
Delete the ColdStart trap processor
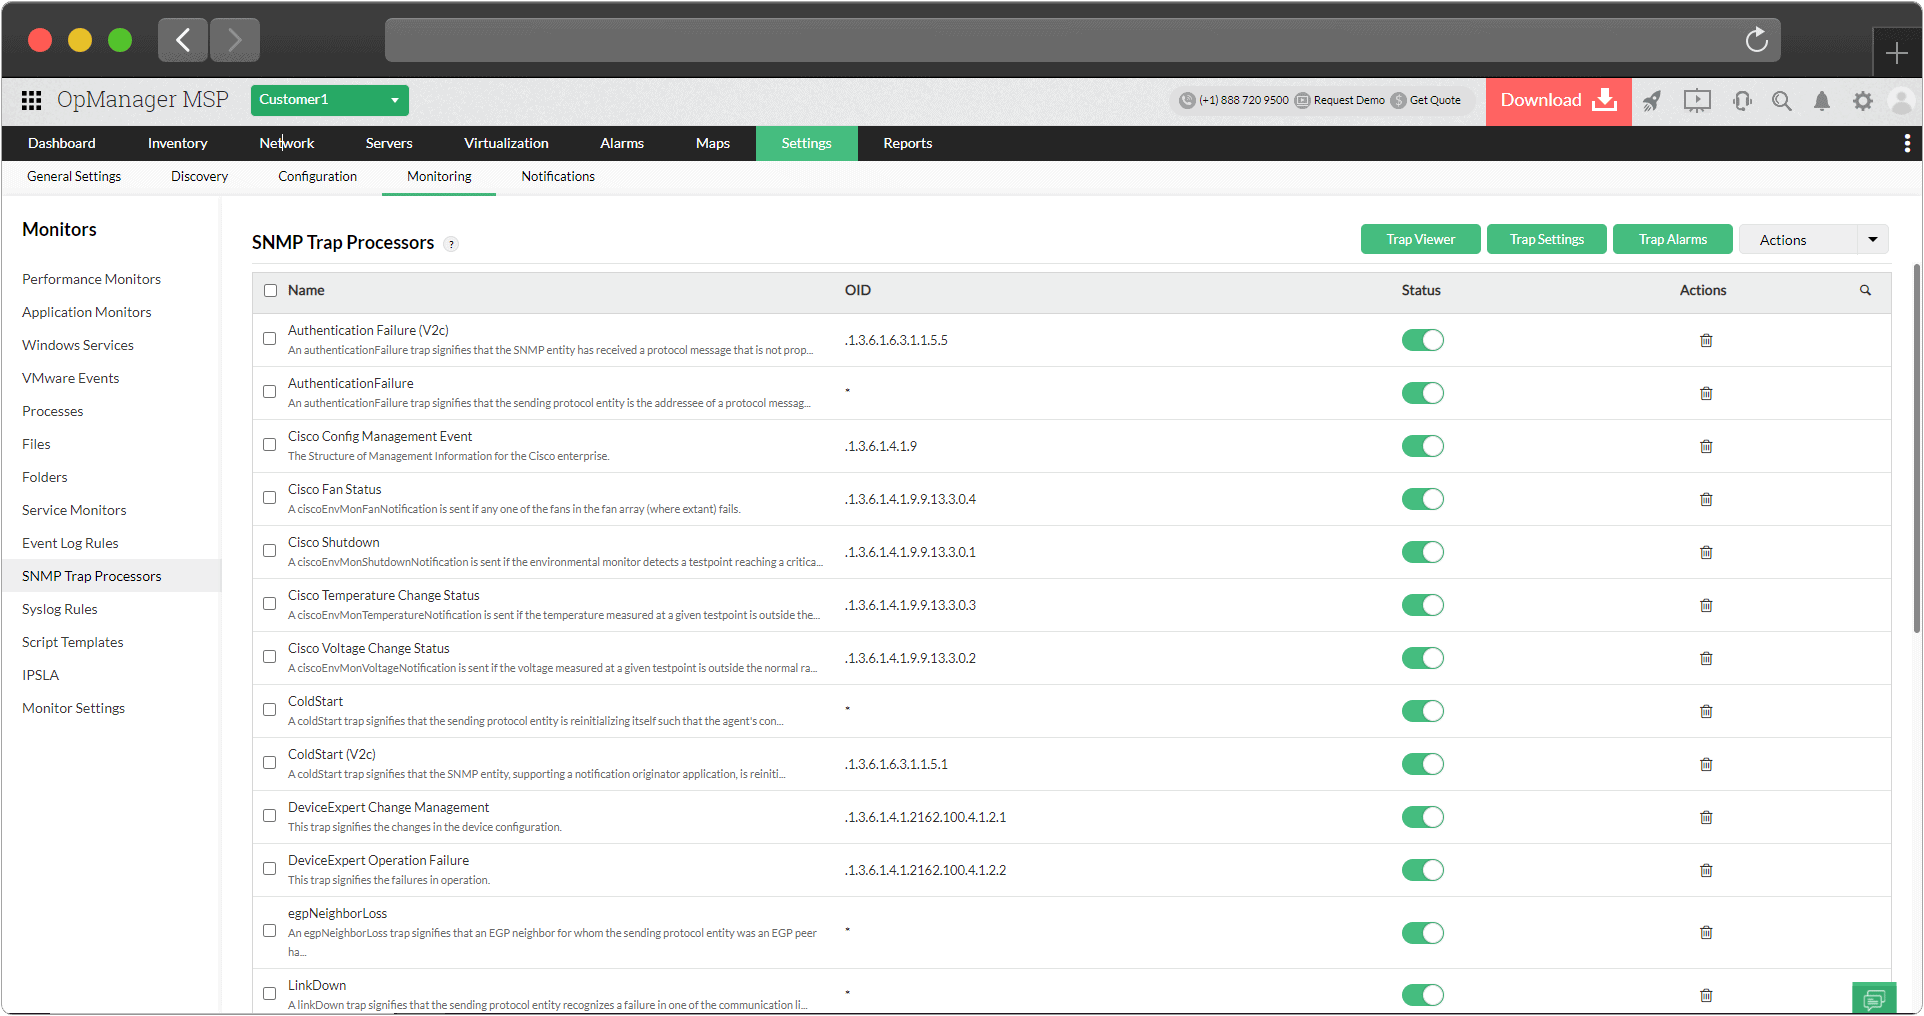[x=1706, y=711]
